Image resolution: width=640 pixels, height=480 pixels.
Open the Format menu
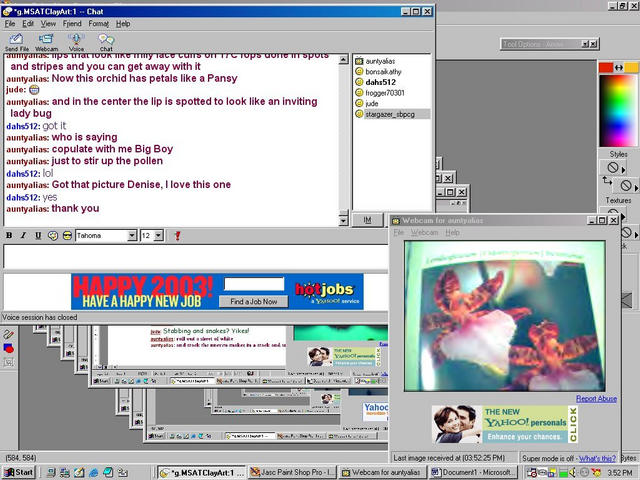tap(99, 24)
